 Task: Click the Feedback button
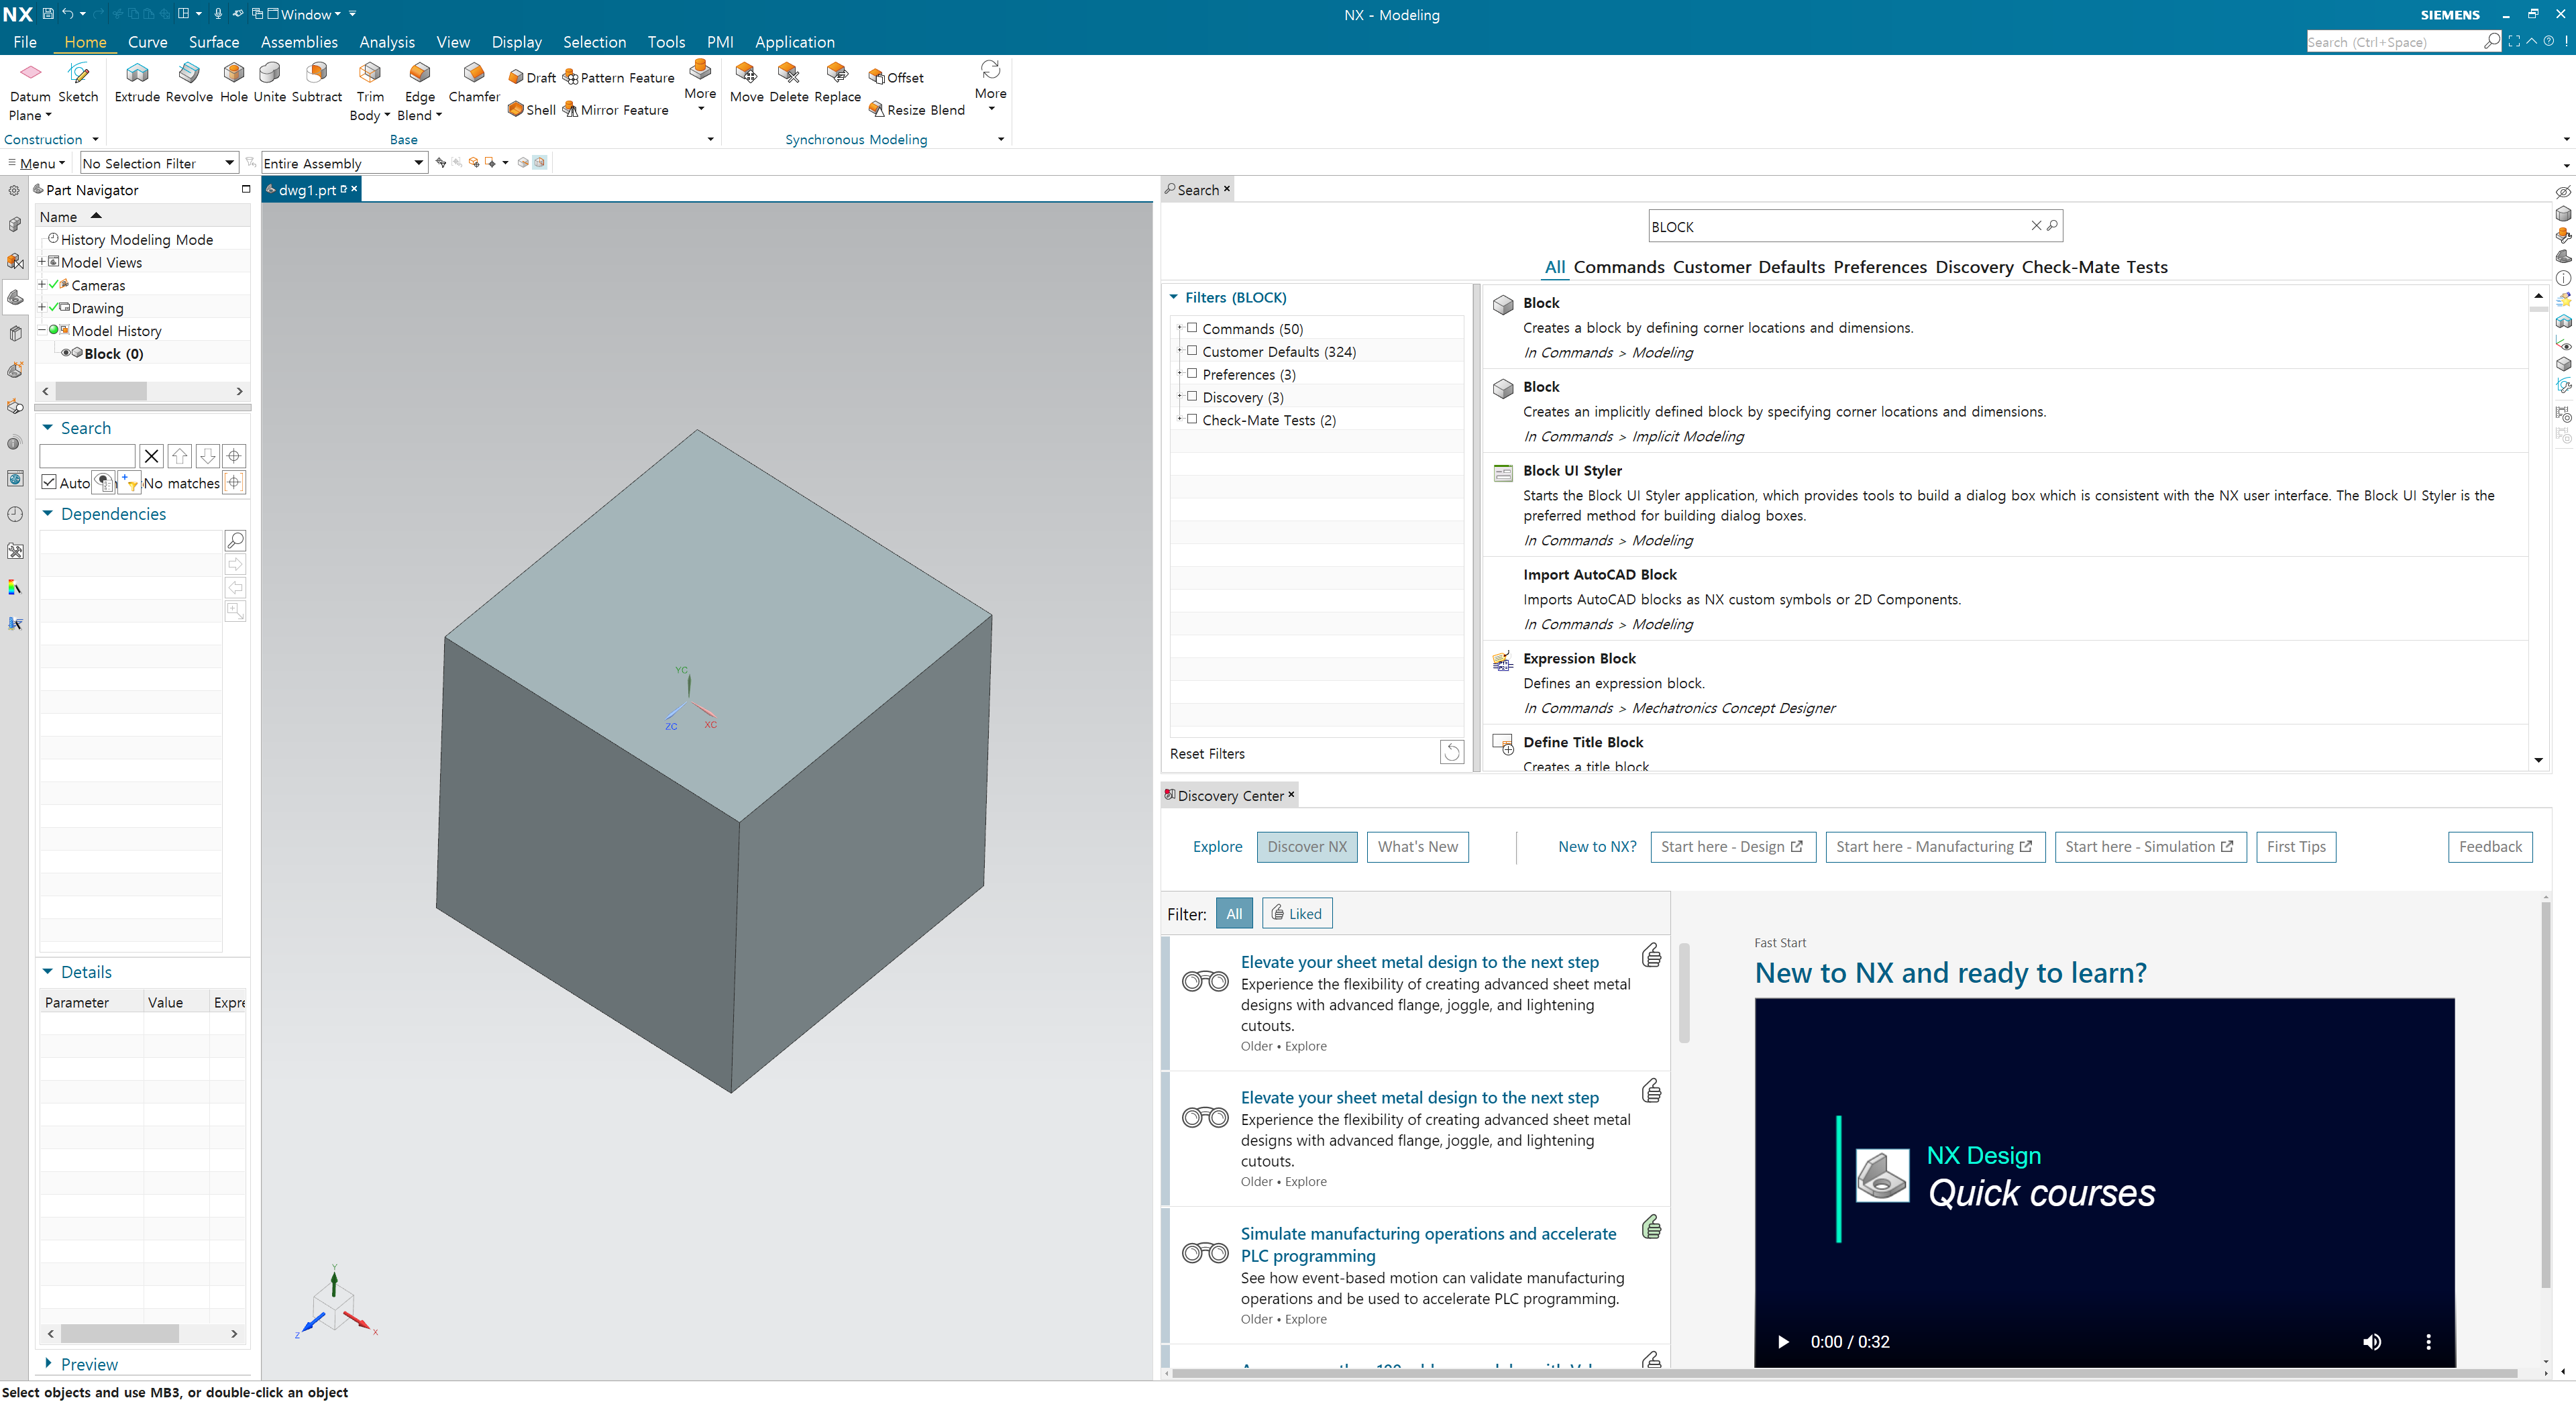(x=2490, y=846)
